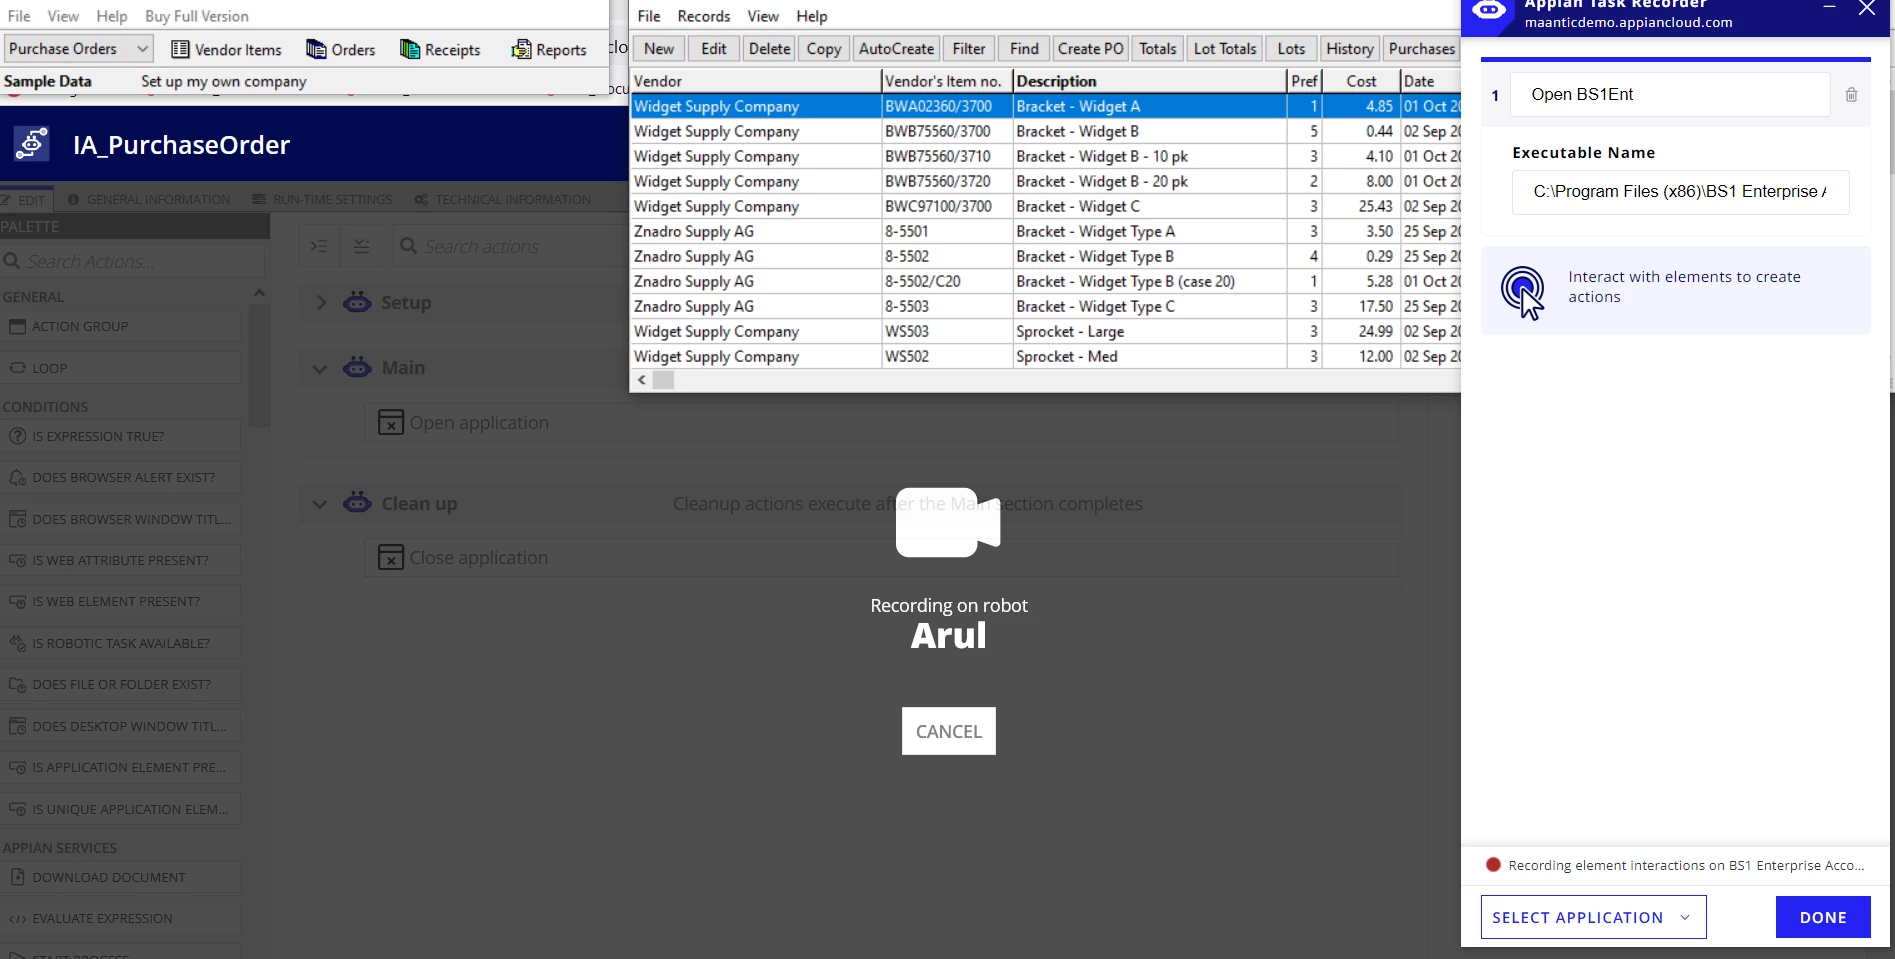Switch to Technical Information tab
The width and height of the screenshot is (1895, 959).
click(x=503, y=199)
